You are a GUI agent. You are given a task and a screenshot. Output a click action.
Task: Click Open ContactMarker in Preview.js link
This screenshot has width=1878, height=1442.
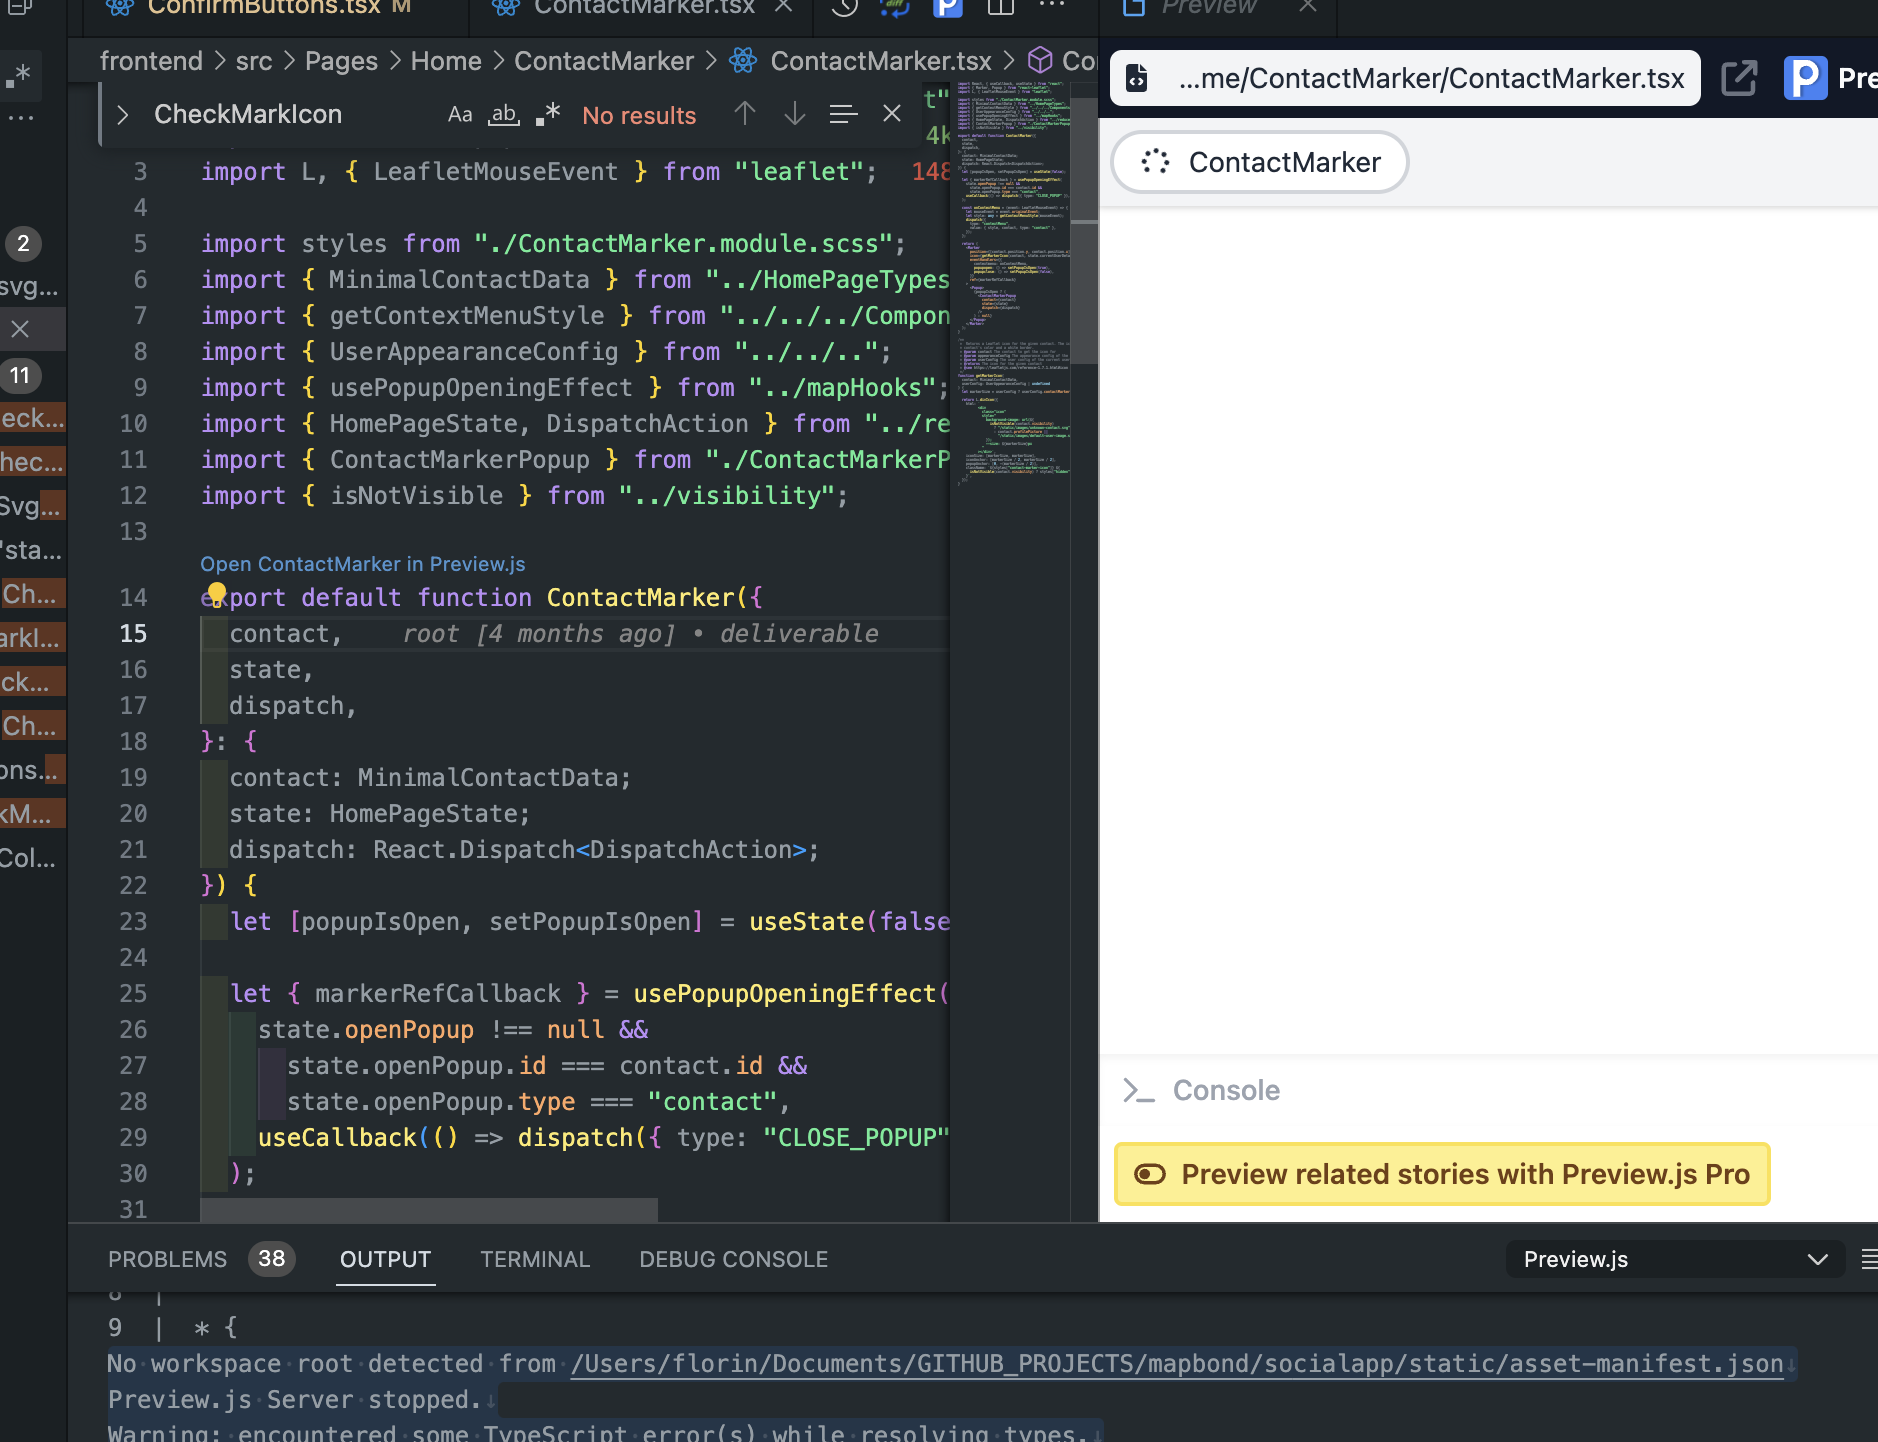pos(362,563)
